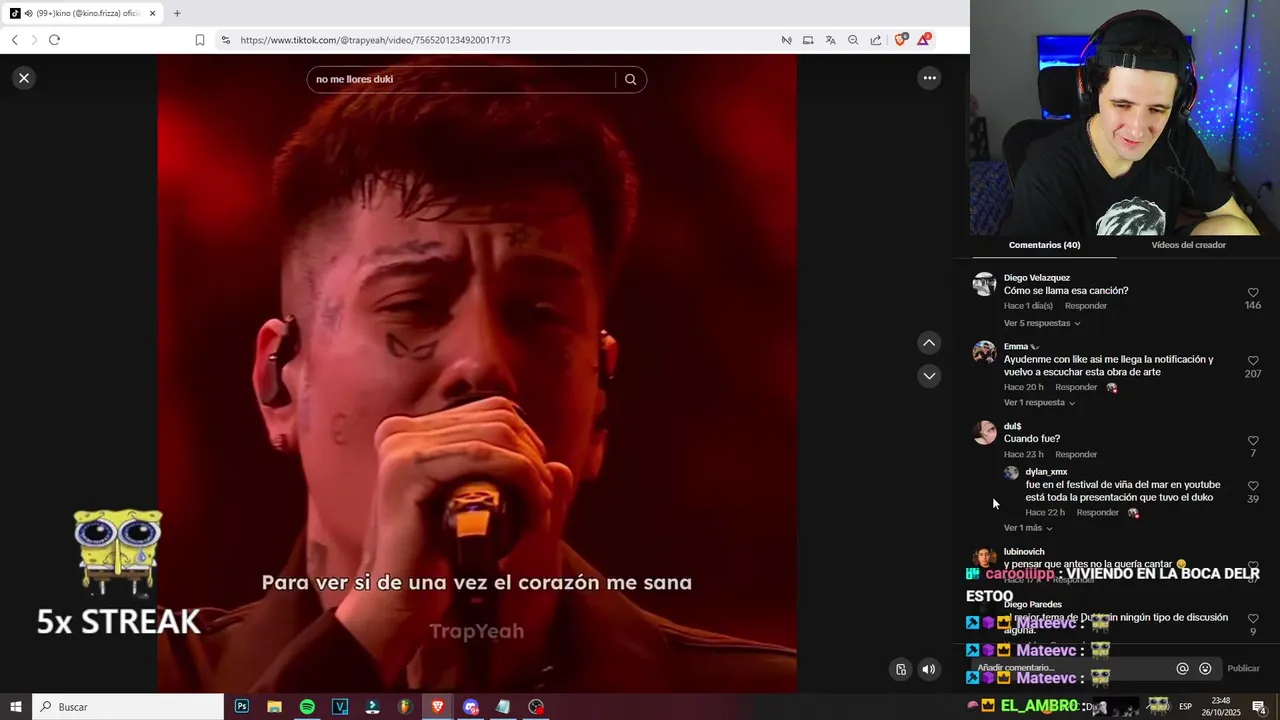Open Diego Velazquez's profile name
The height and width of the screenshot is (720, 1280).
pos(1037,278)
